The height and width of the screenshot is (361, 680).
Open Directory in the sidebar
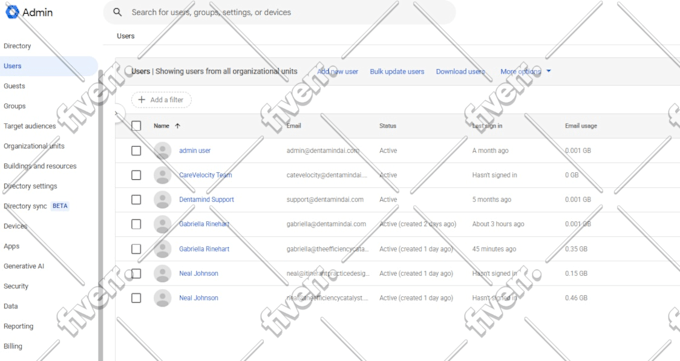click(x=17, y=46)
